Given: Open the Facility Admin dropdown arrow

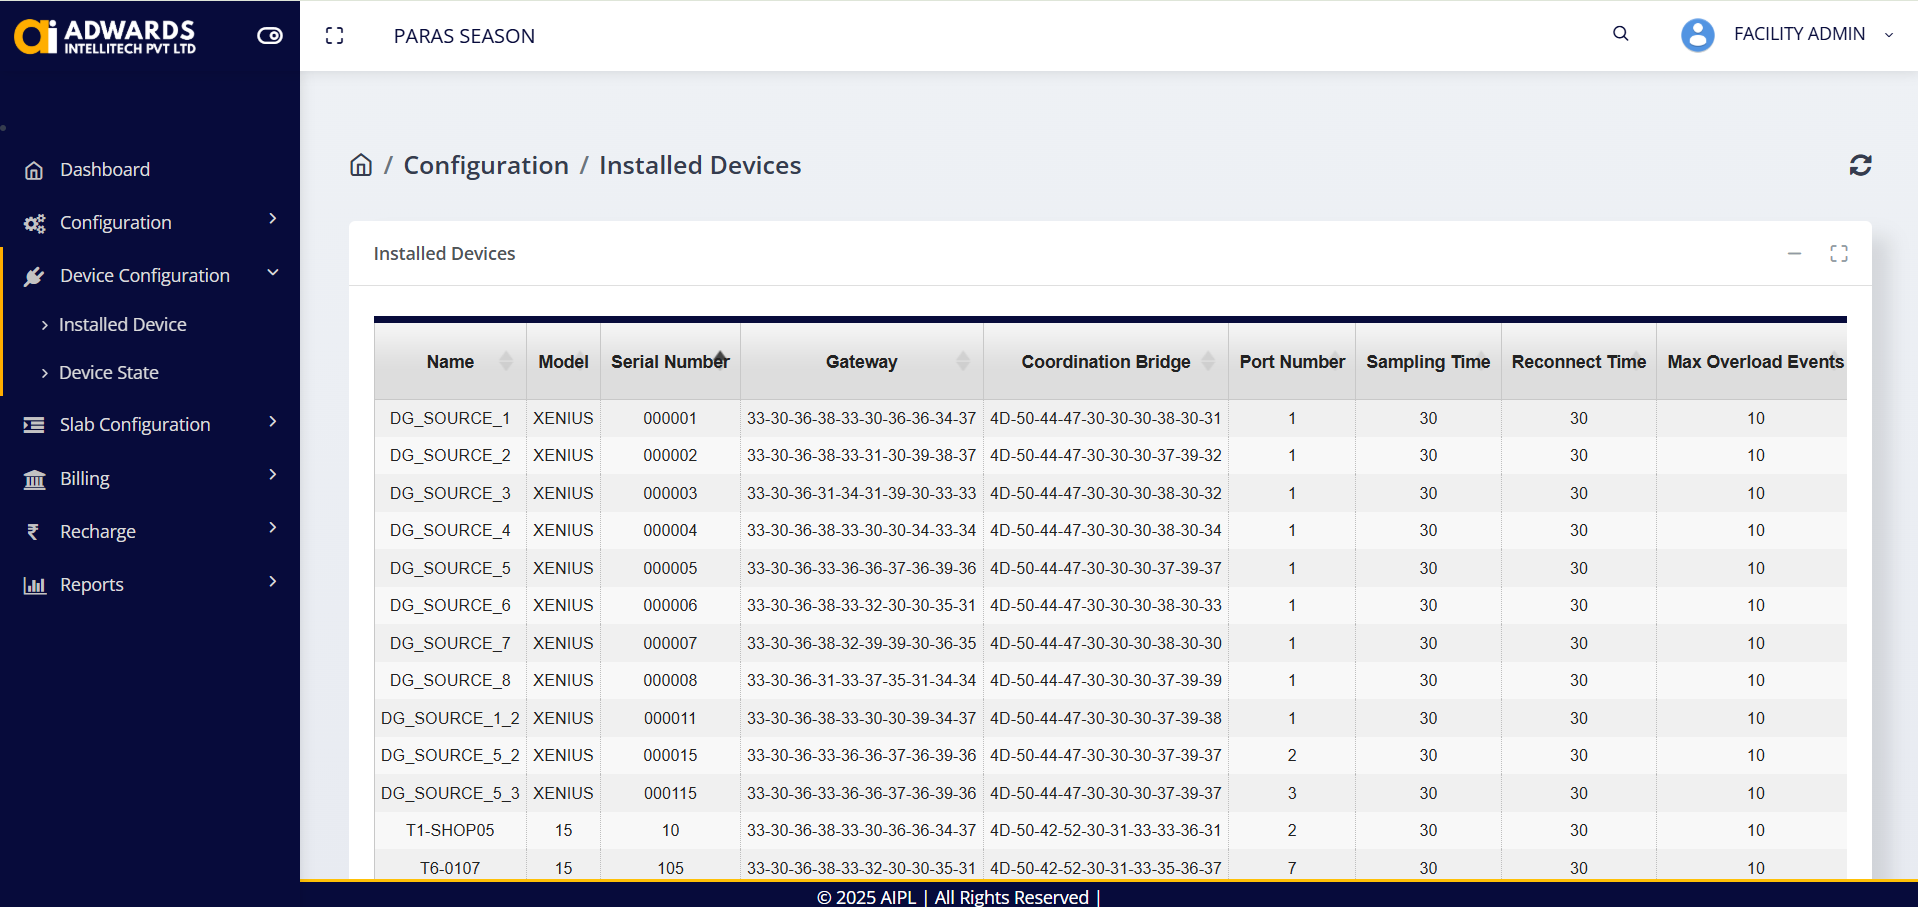Looking at the screenshot, I should click(1888, 35).
